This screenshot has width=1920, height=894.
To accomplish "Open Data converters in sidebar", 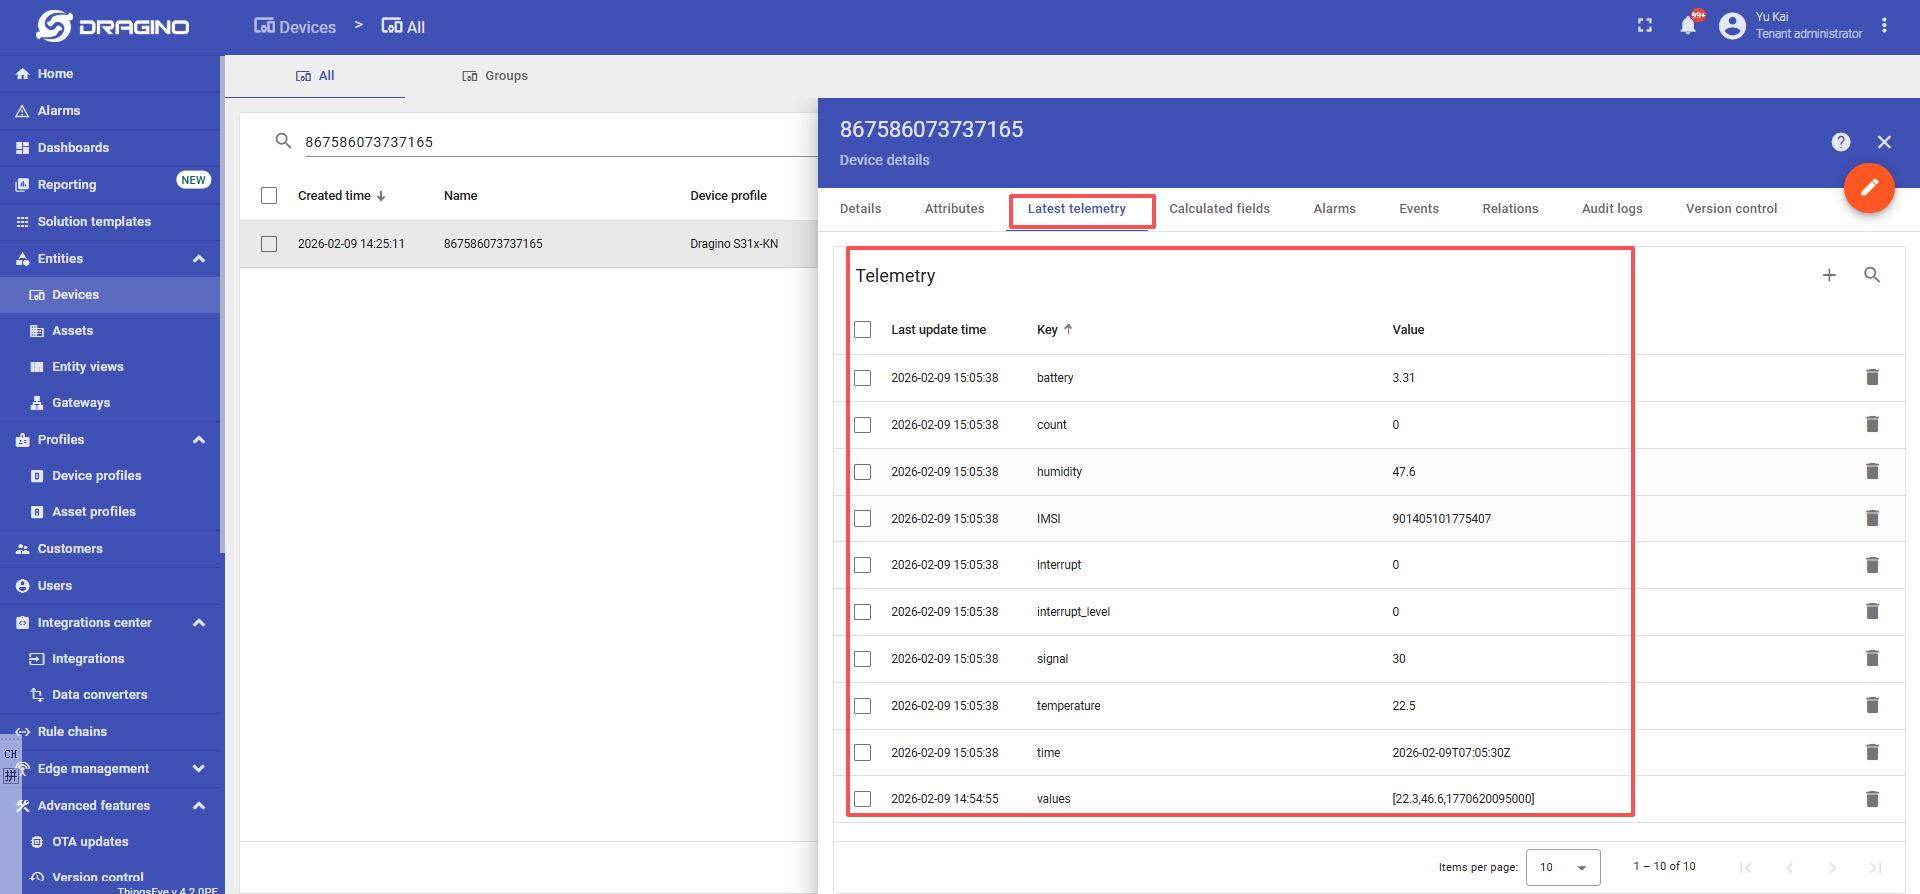I will click(110, 695).
